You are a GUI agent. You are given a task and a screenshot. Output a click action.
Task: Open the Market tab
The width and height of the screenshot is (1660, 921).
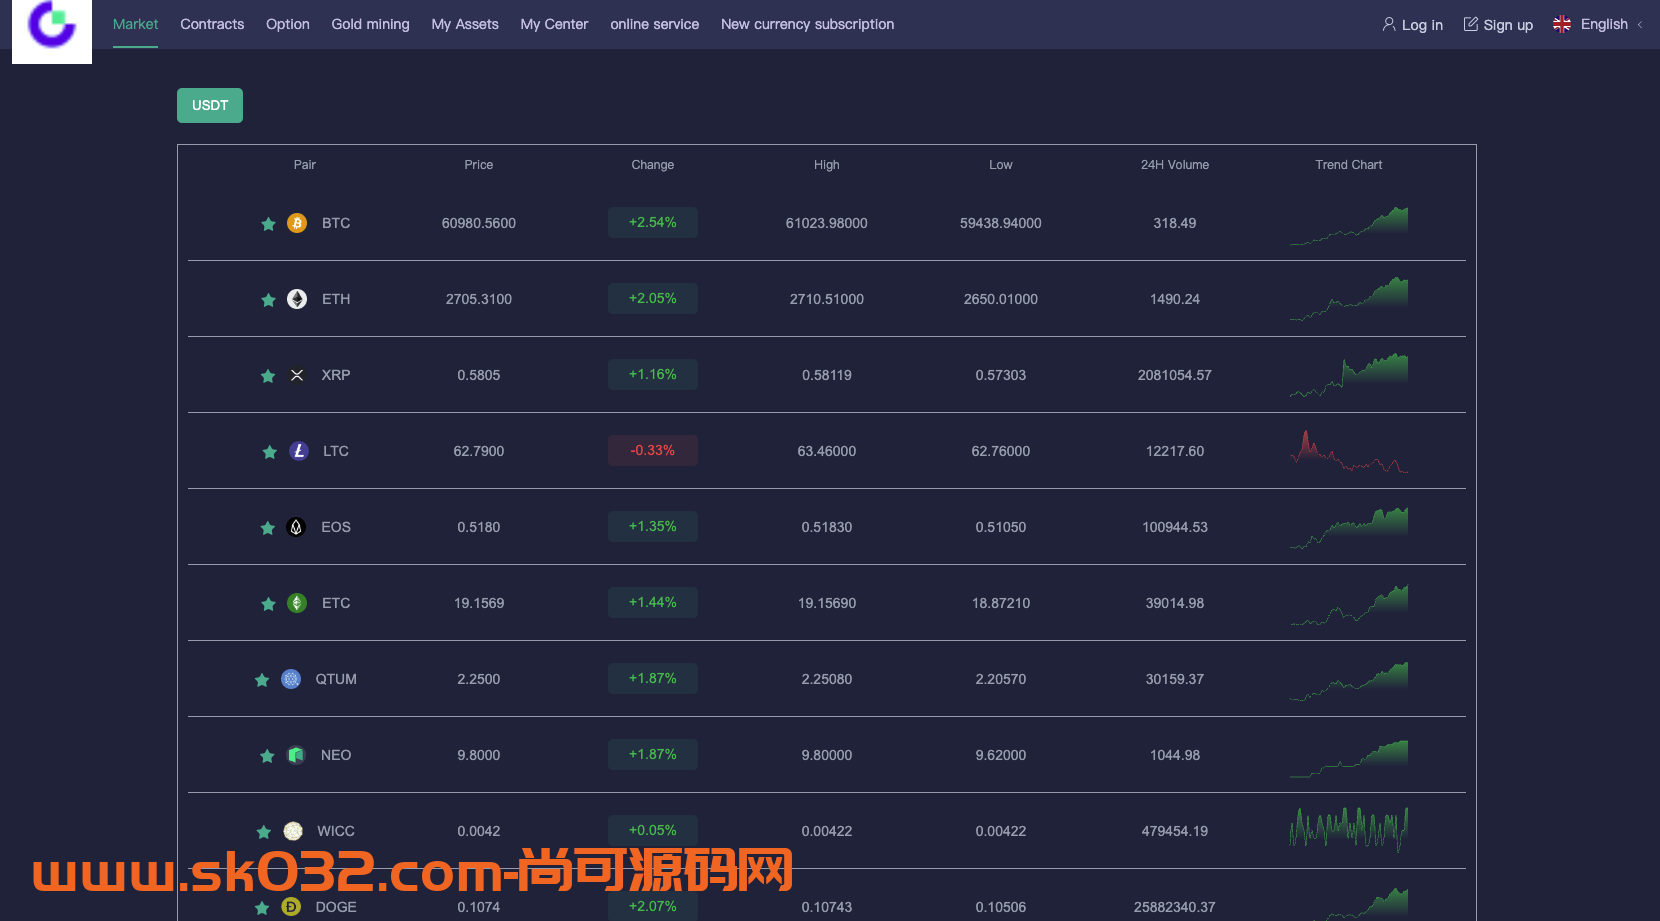click(135, 24)
